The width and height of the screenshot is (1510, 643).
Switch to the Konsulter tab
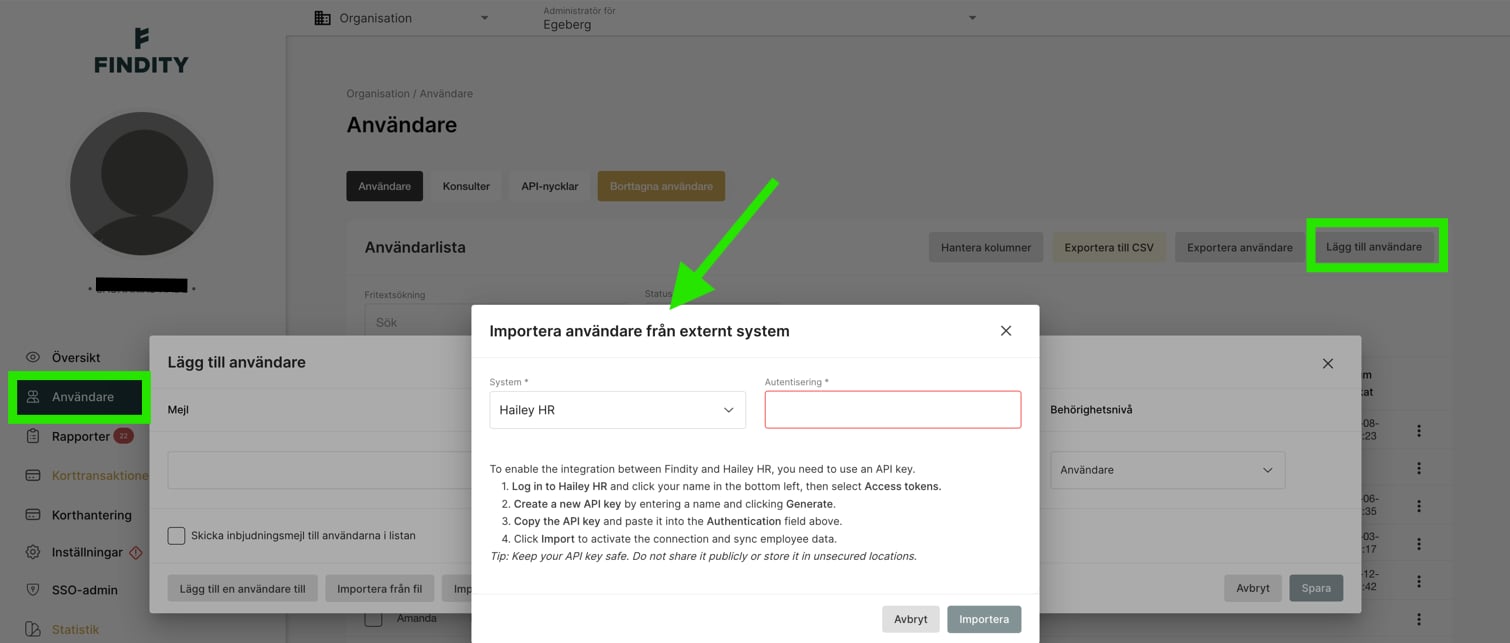466,186
